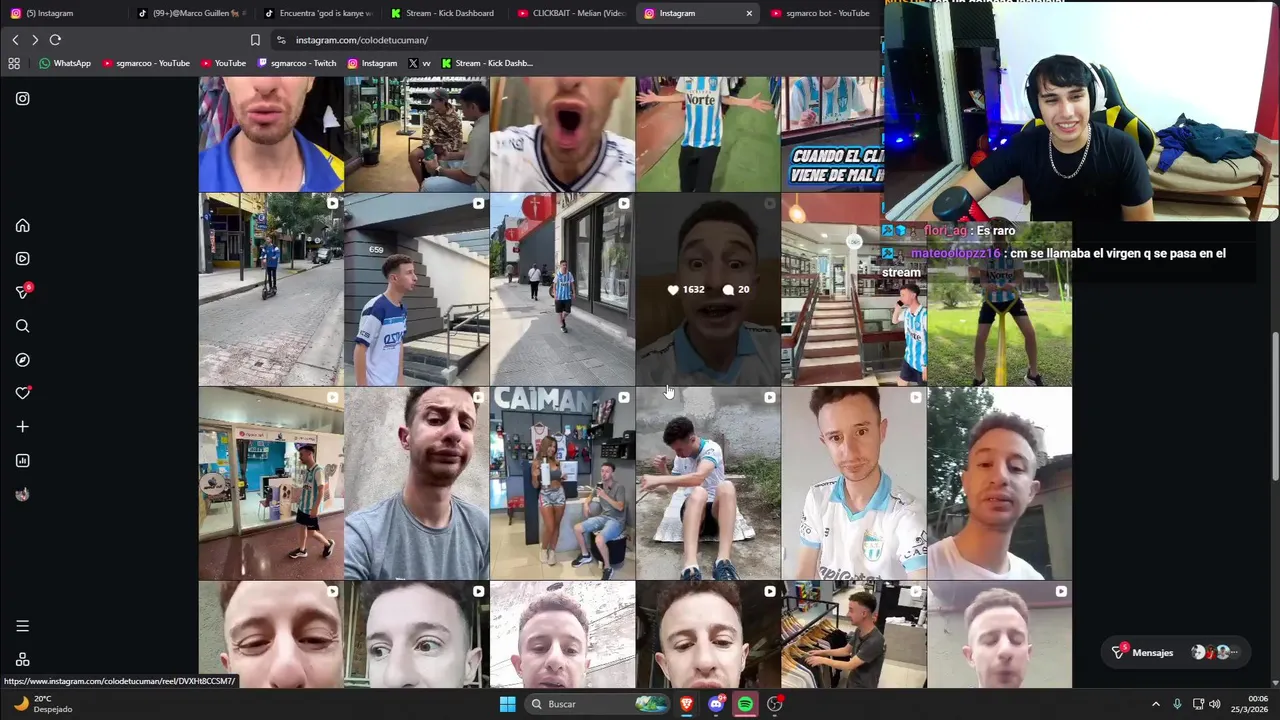Screen dimensions: 1280x720
Task: Open Windows Start button
Action: point(507,704)
